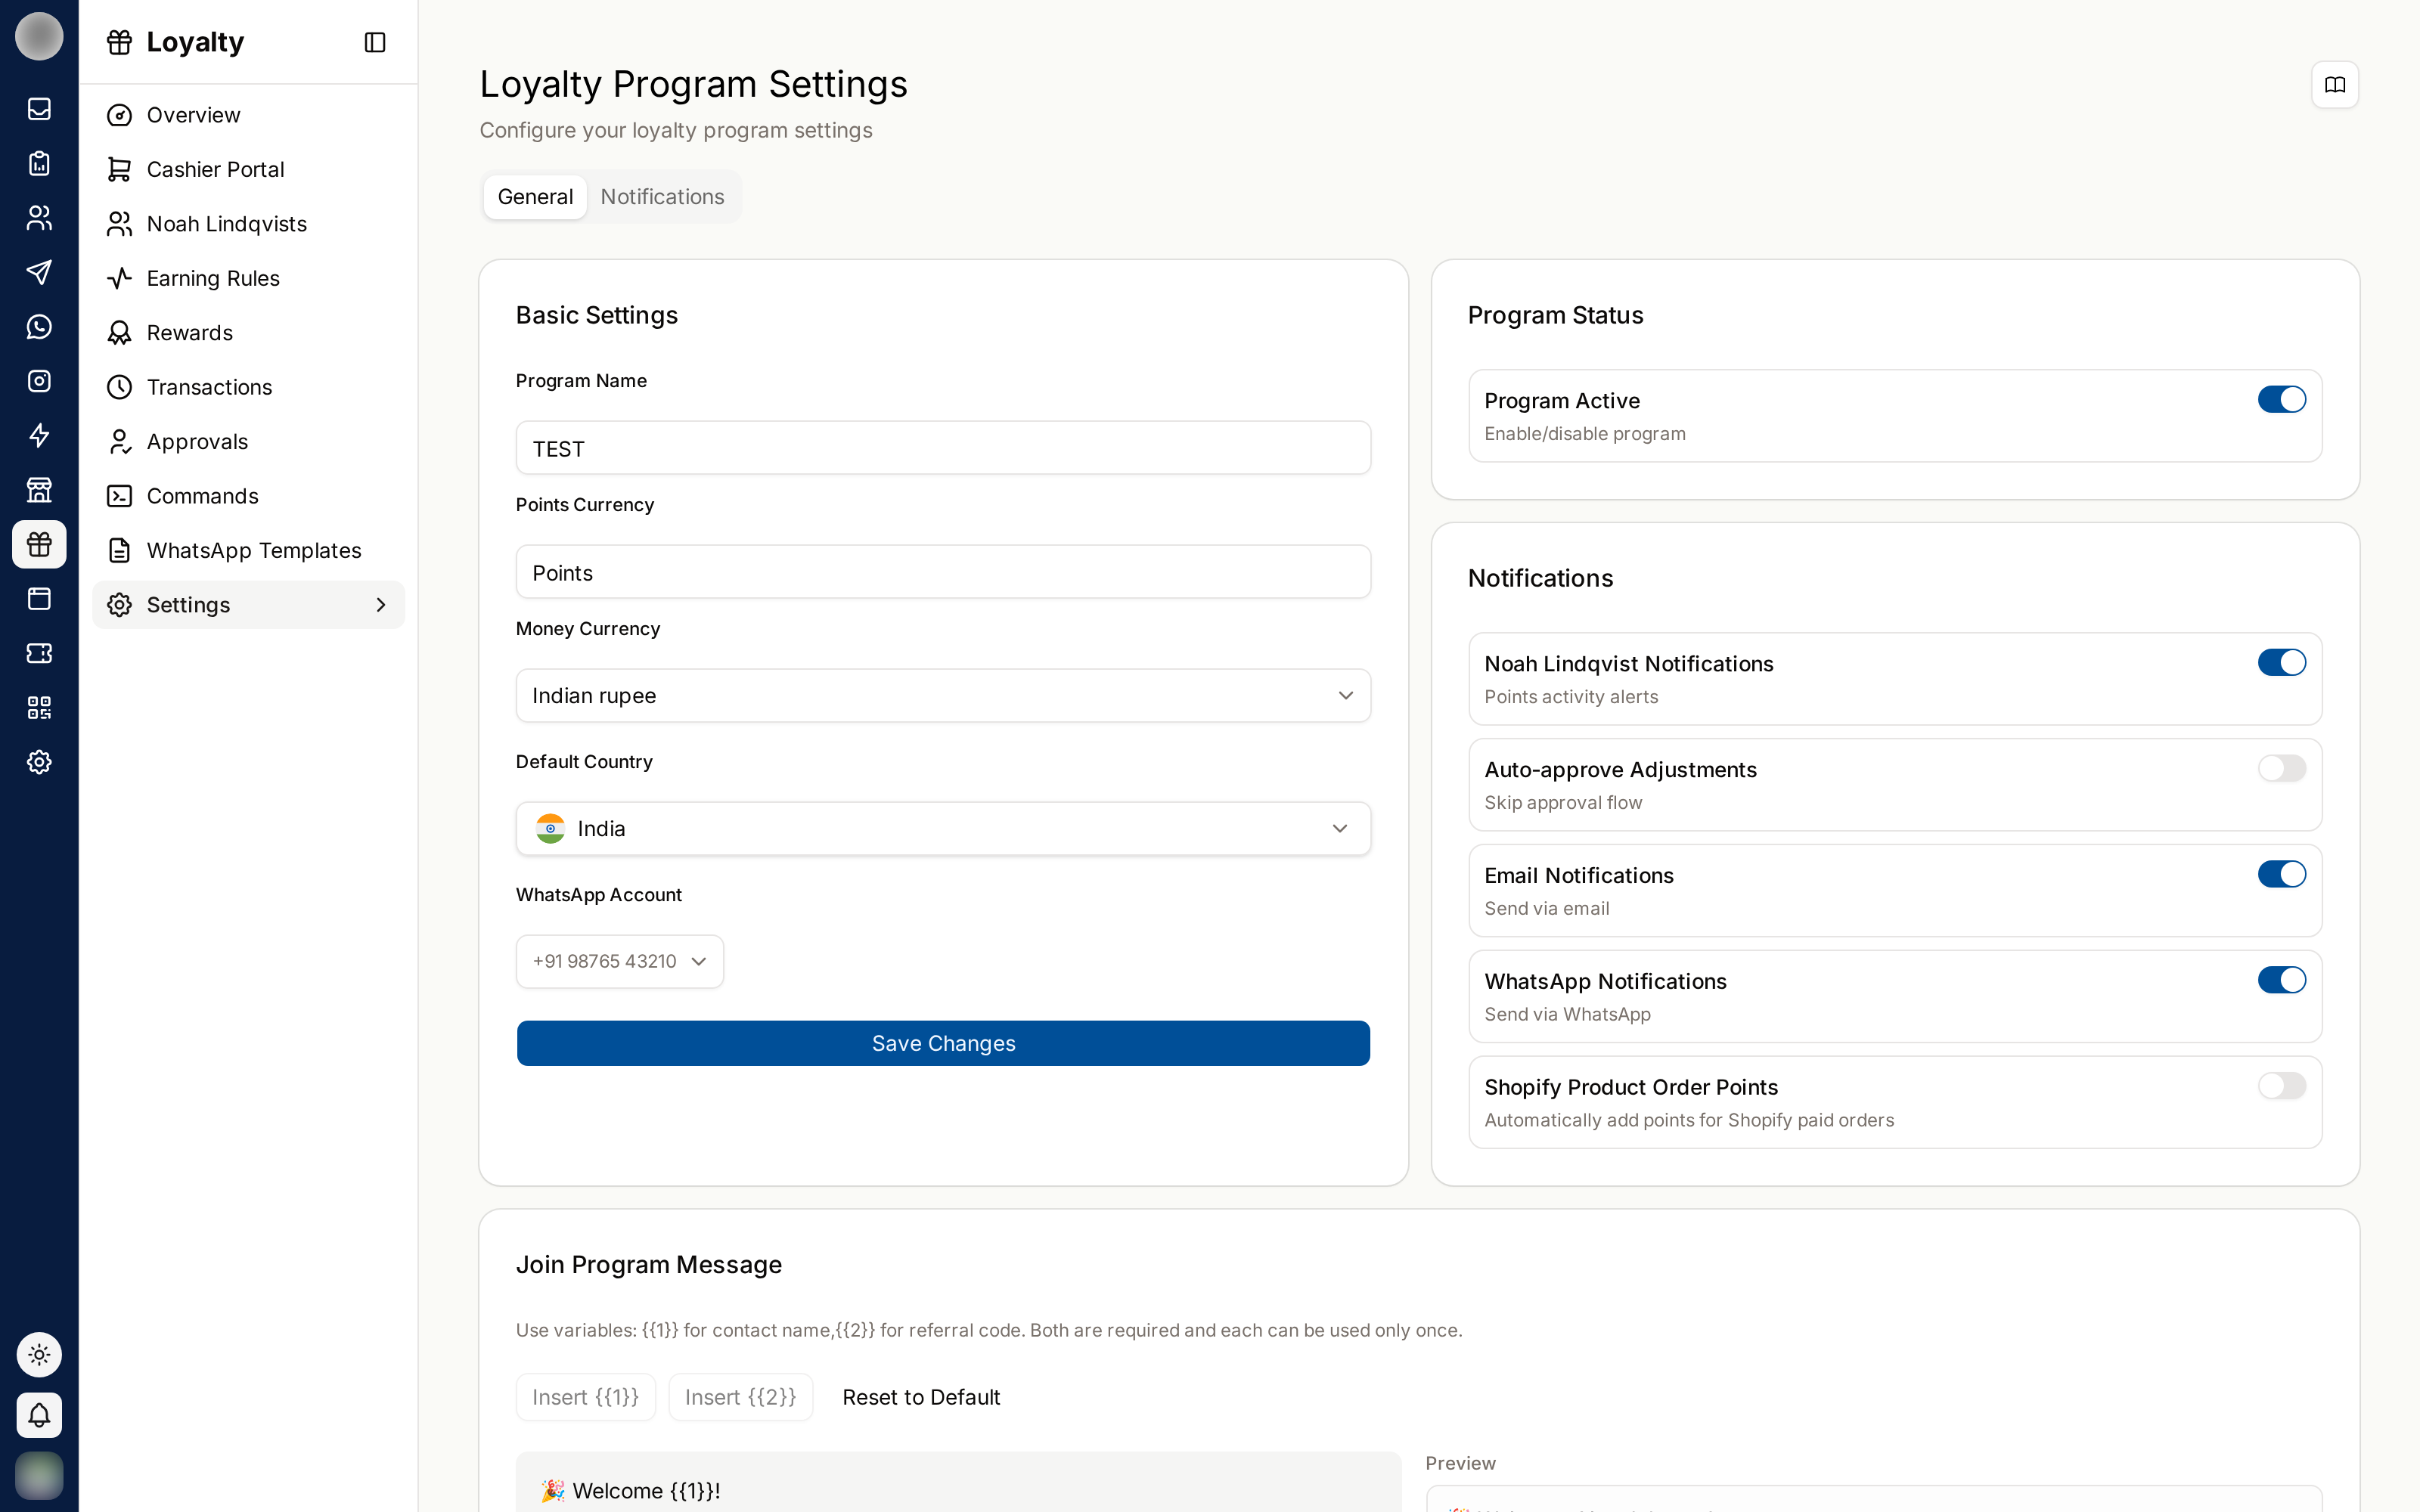This screenshot has width=2420, height=1512.
Task: Click the Welcome {{1}} message text area
Action: [x=958, y=1482]
